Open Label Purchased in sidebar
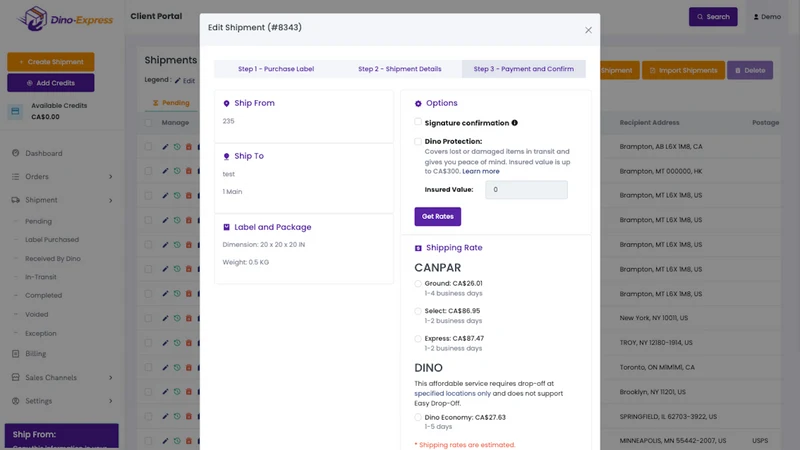 (x=52, y=240)
